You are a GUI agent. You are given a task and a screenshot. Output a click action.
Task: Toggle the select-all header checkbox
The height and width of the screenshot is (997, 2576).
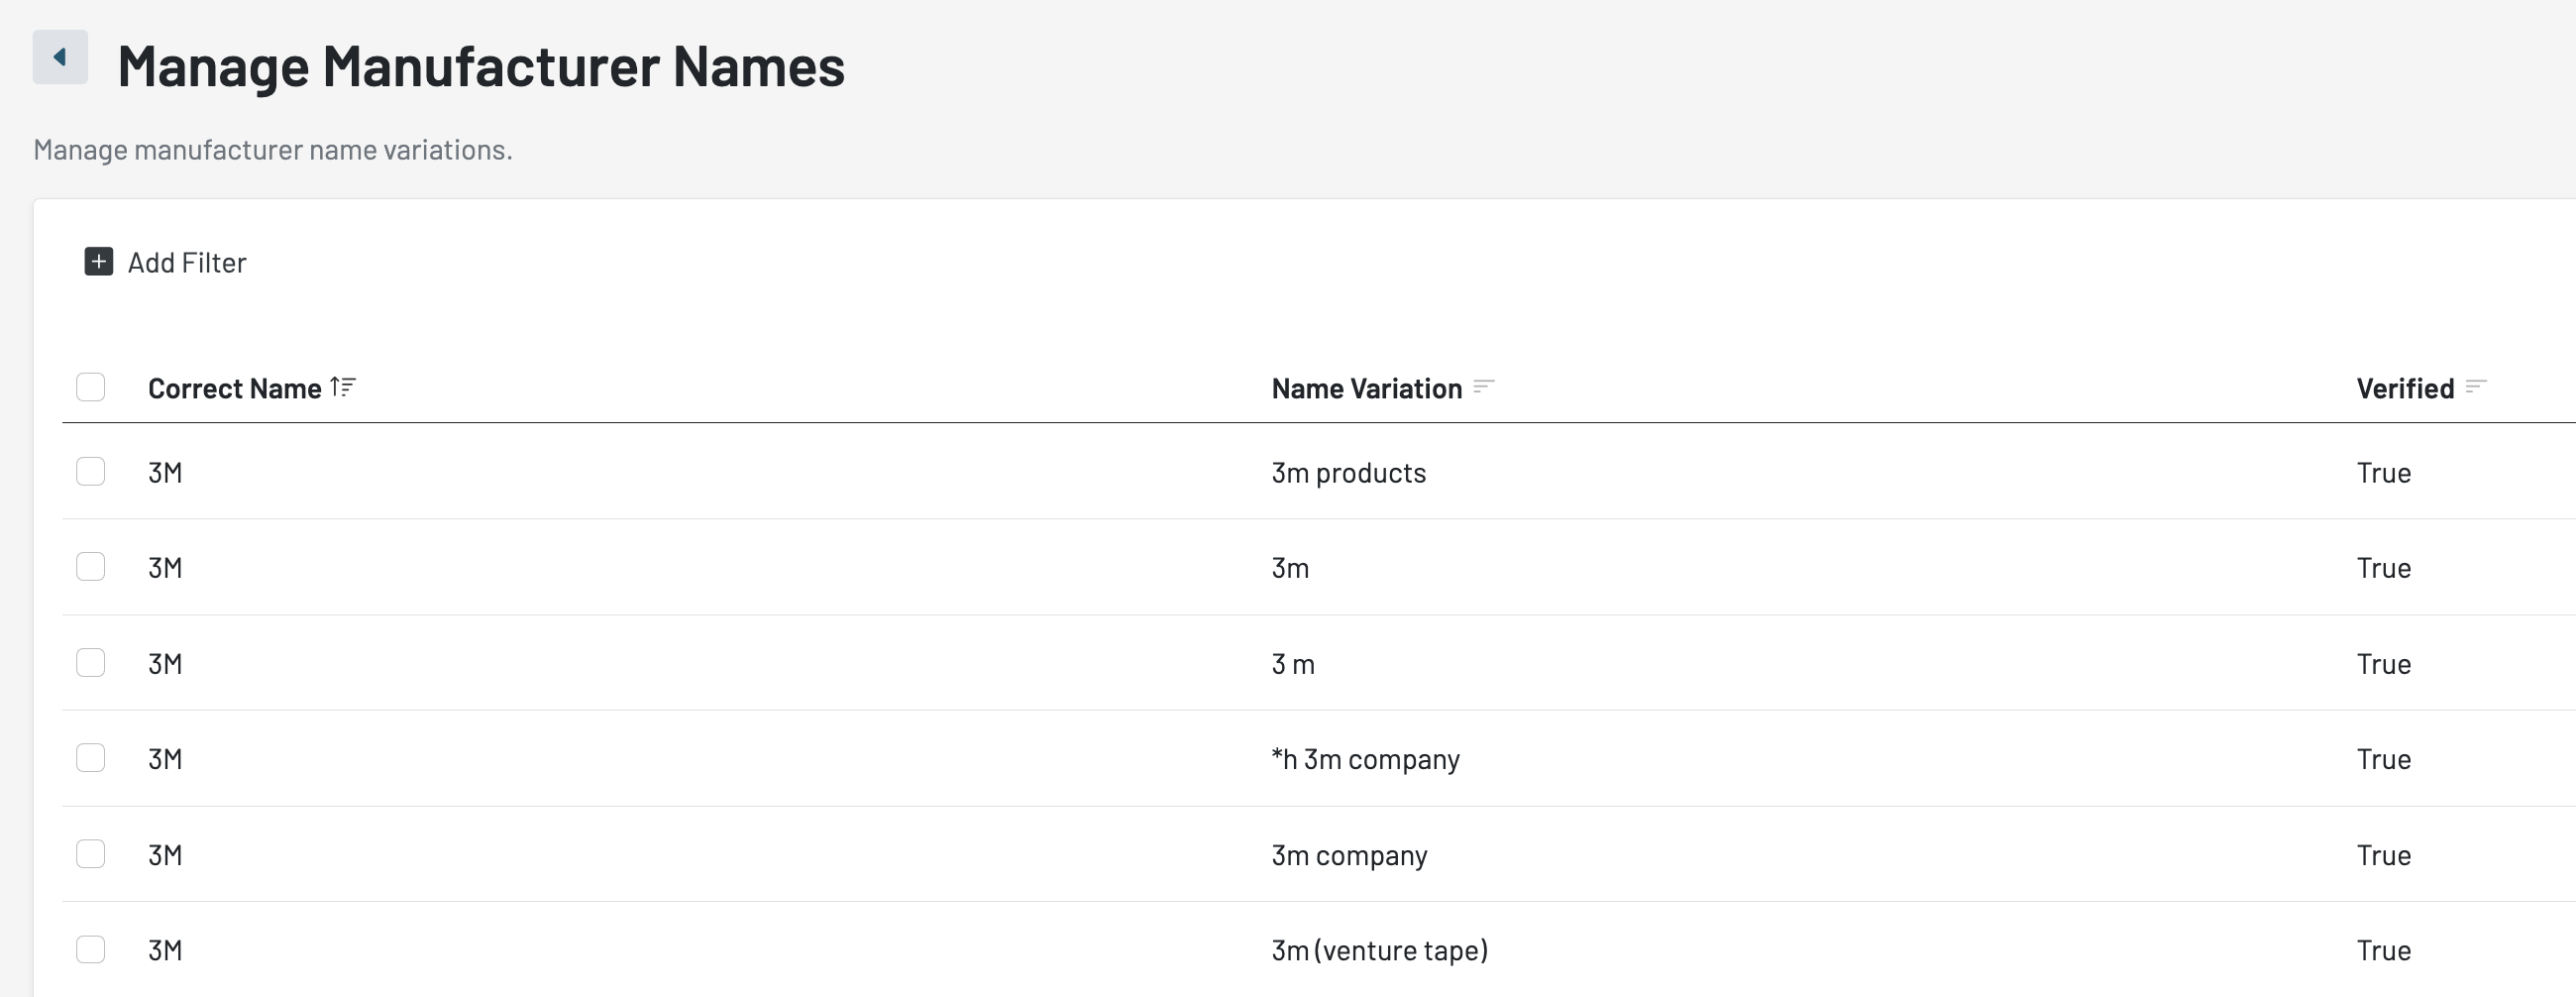pyautogui.click(x=91, y=387)
